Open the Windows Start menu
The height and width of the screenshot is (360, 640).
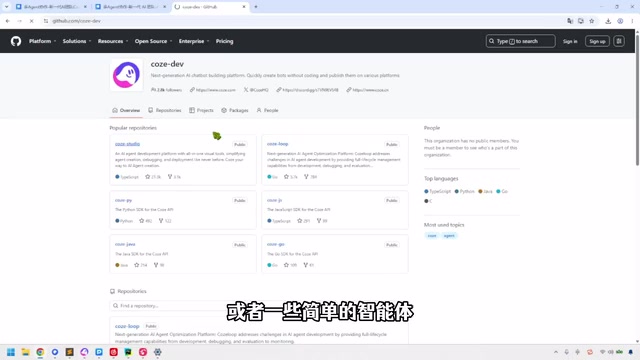click(x=11, y=352)
